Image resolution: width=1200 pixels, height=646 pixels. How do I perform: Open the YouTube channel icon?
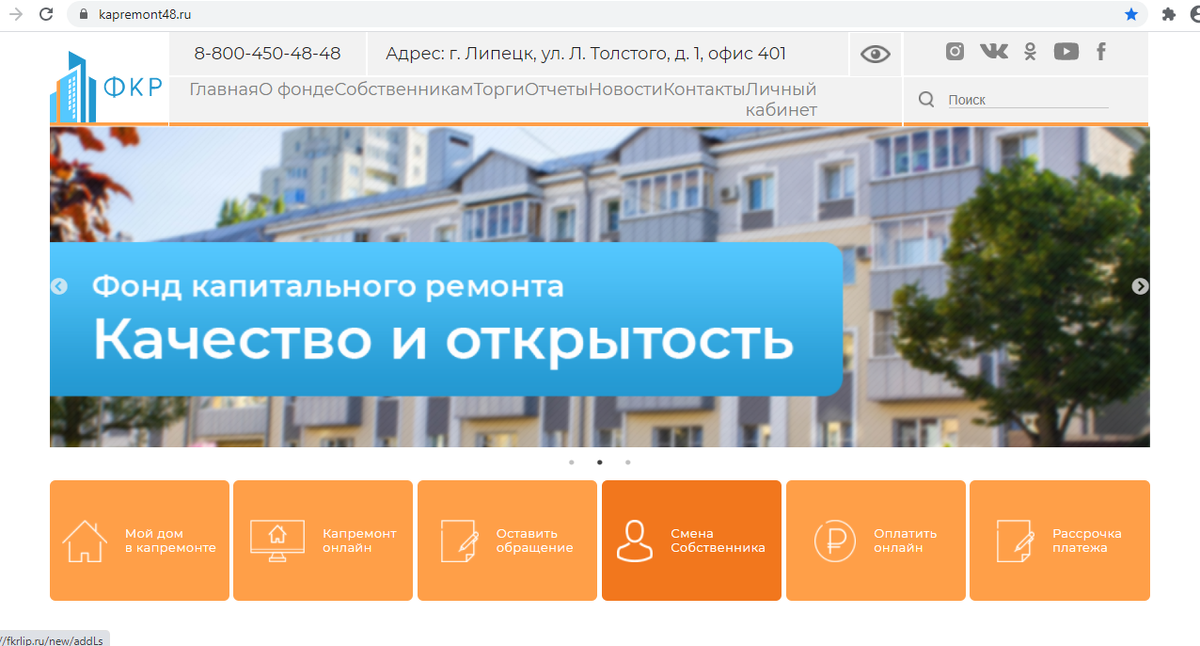[1066, 52]
